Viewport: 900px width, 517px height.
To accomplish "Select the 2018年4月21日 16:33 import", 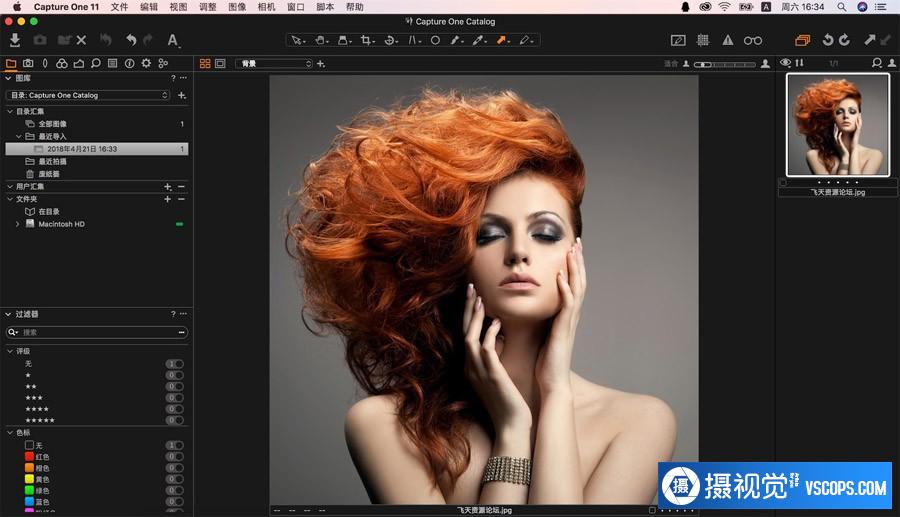I will tap(96, 149).
